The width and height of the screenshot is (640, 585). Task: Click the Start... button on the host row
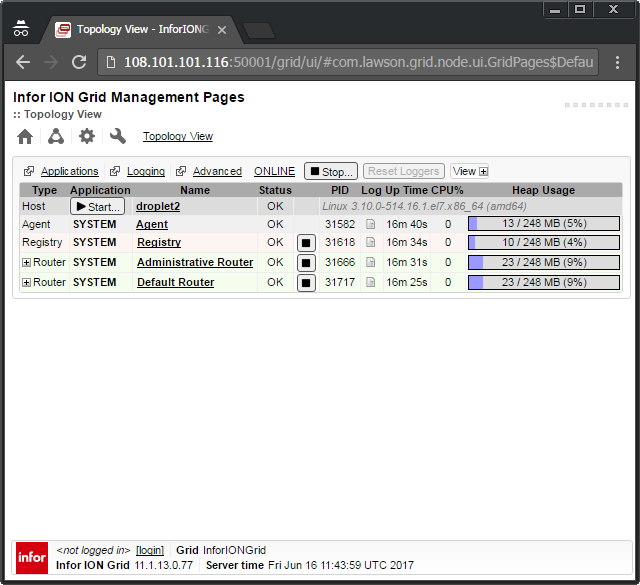(97, 206)
